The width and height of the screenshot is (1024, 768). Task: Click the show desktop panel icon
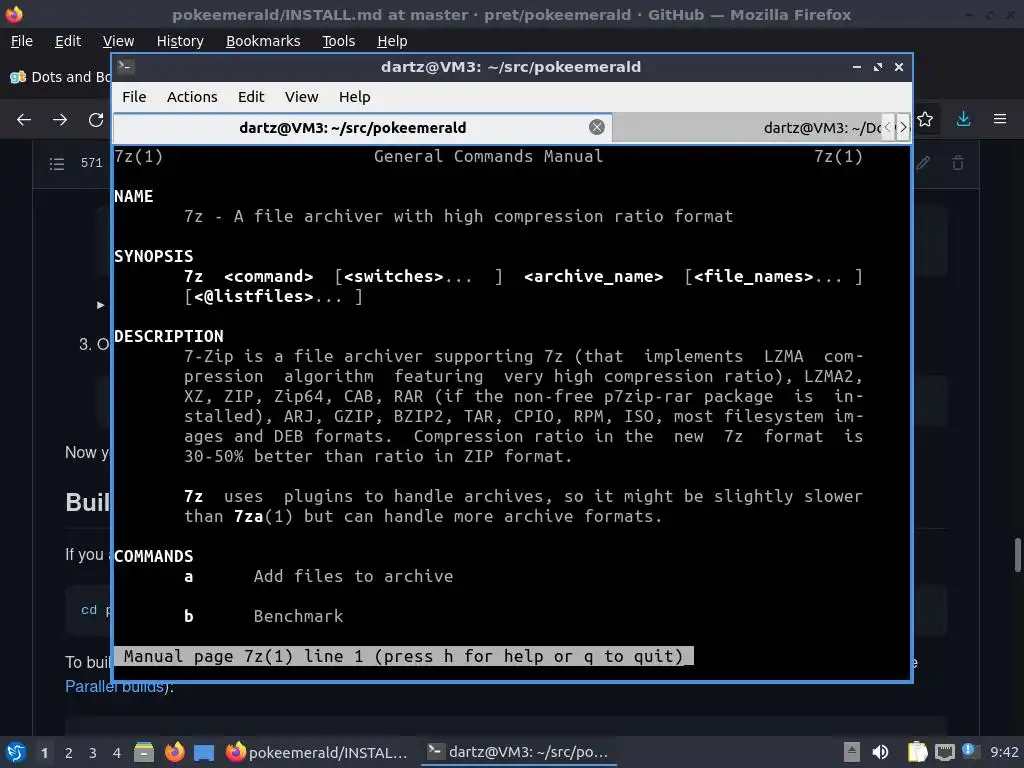click(204, 752)
